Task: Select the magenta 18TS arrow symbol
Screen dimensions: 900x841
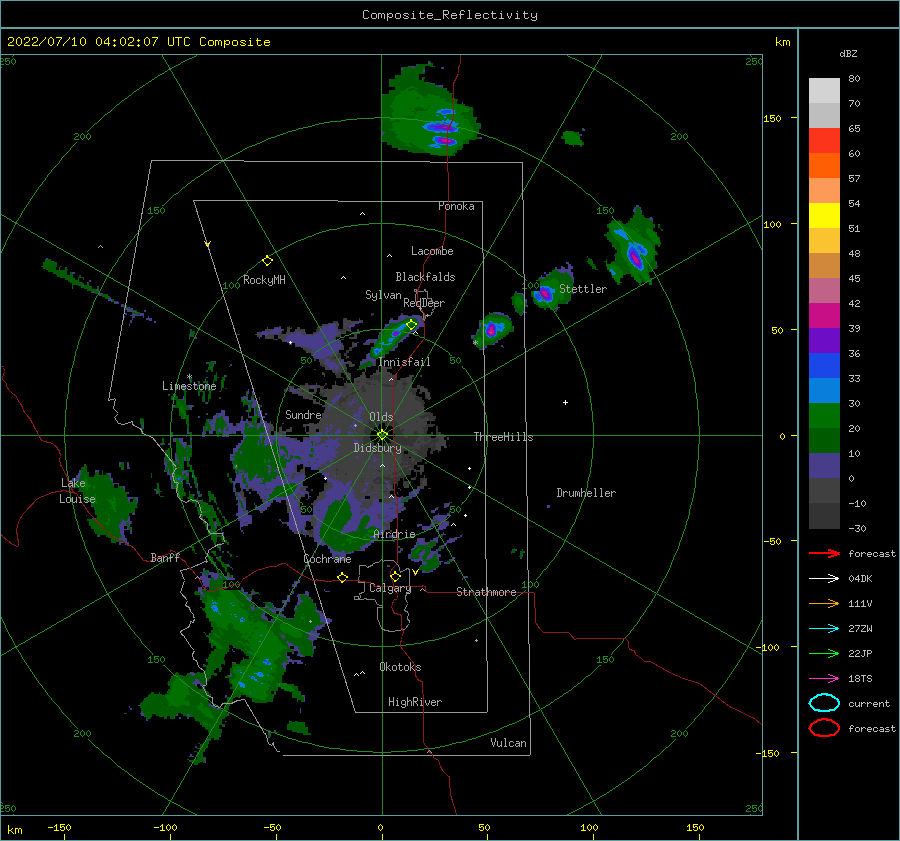Action: pos(824,679)
